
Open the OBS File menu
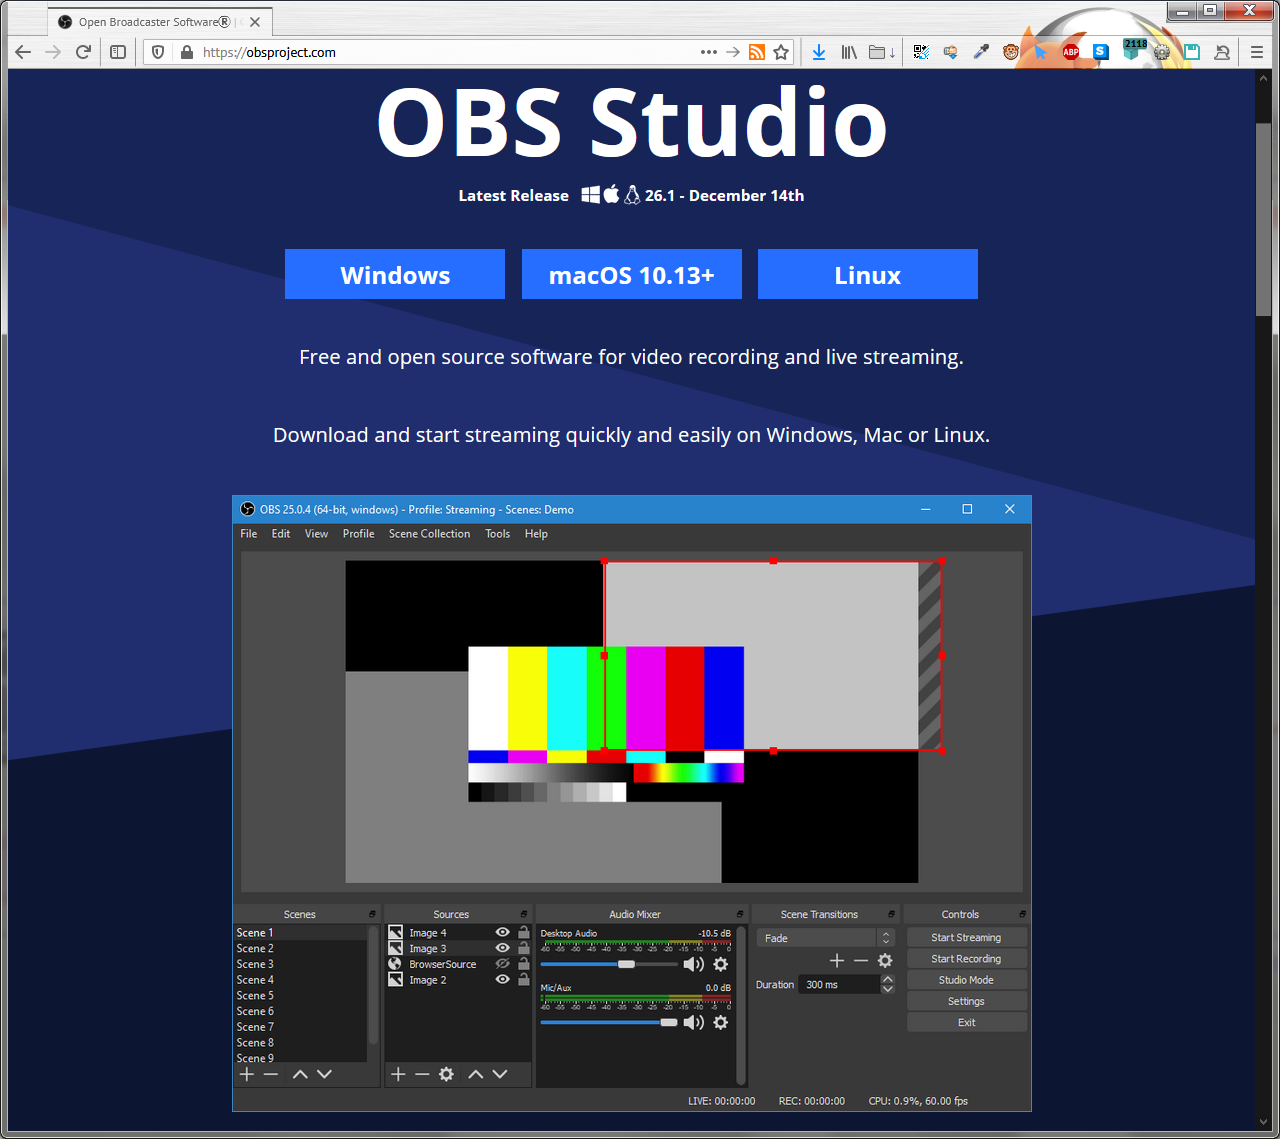tap(249, 534)
